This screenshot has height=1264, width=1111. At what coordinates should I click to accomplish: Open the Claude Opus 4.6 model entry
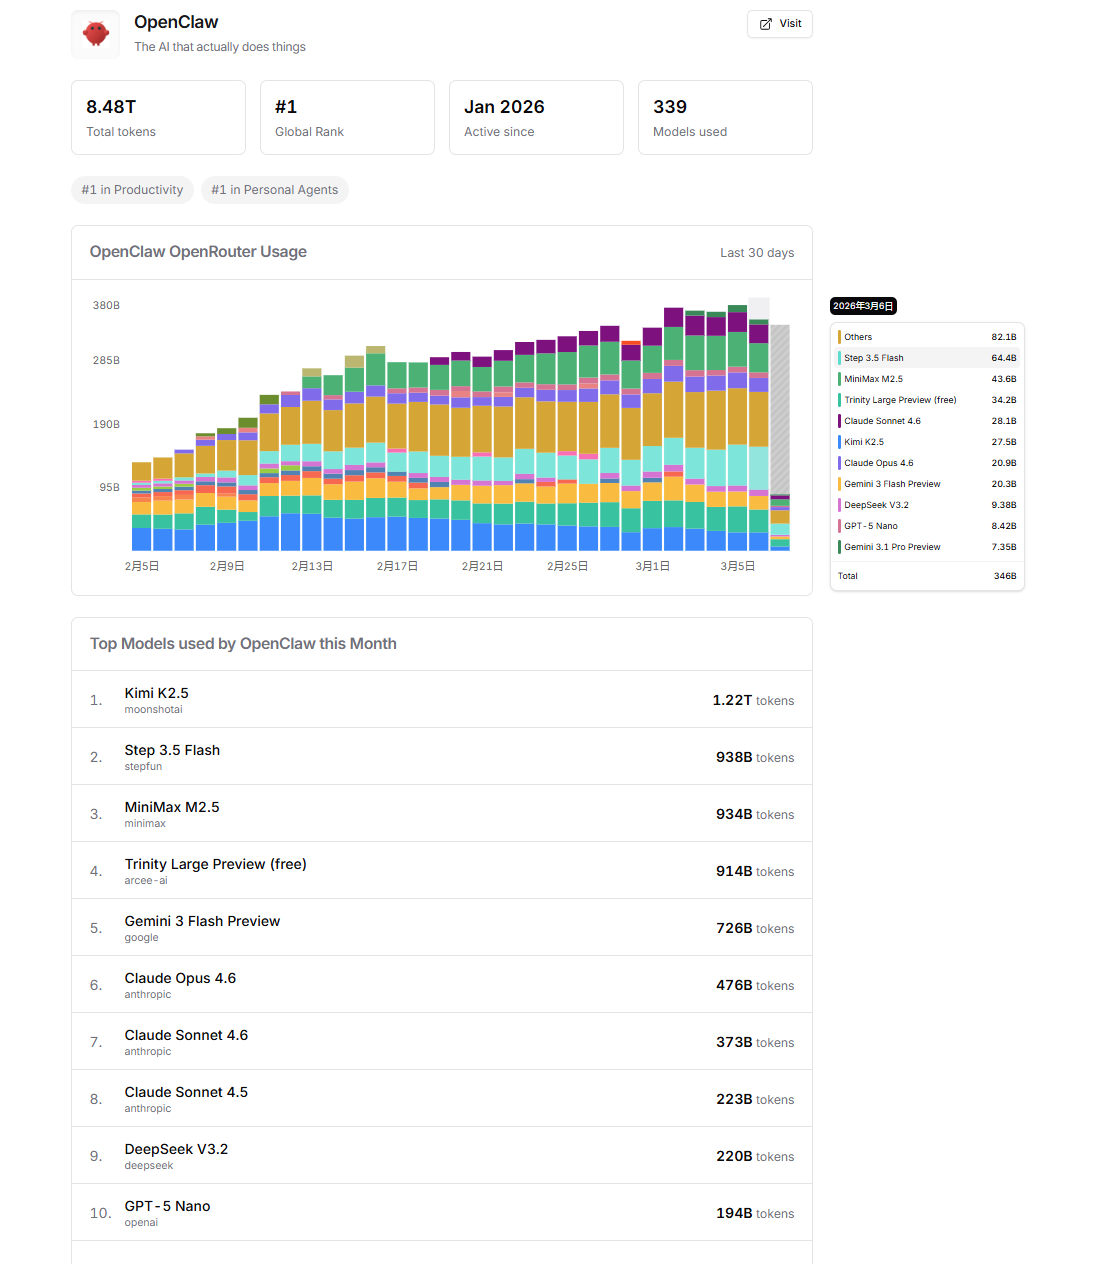pyautogui.click(x=180, y=978)
